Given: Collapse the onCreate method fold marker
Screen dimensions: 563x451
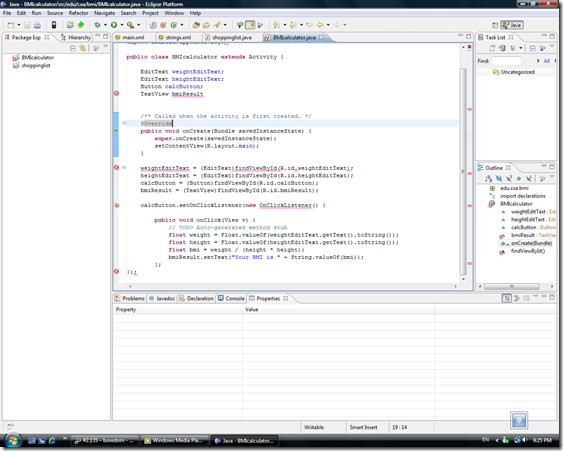Looking at the screenshot, I should 124,123.
